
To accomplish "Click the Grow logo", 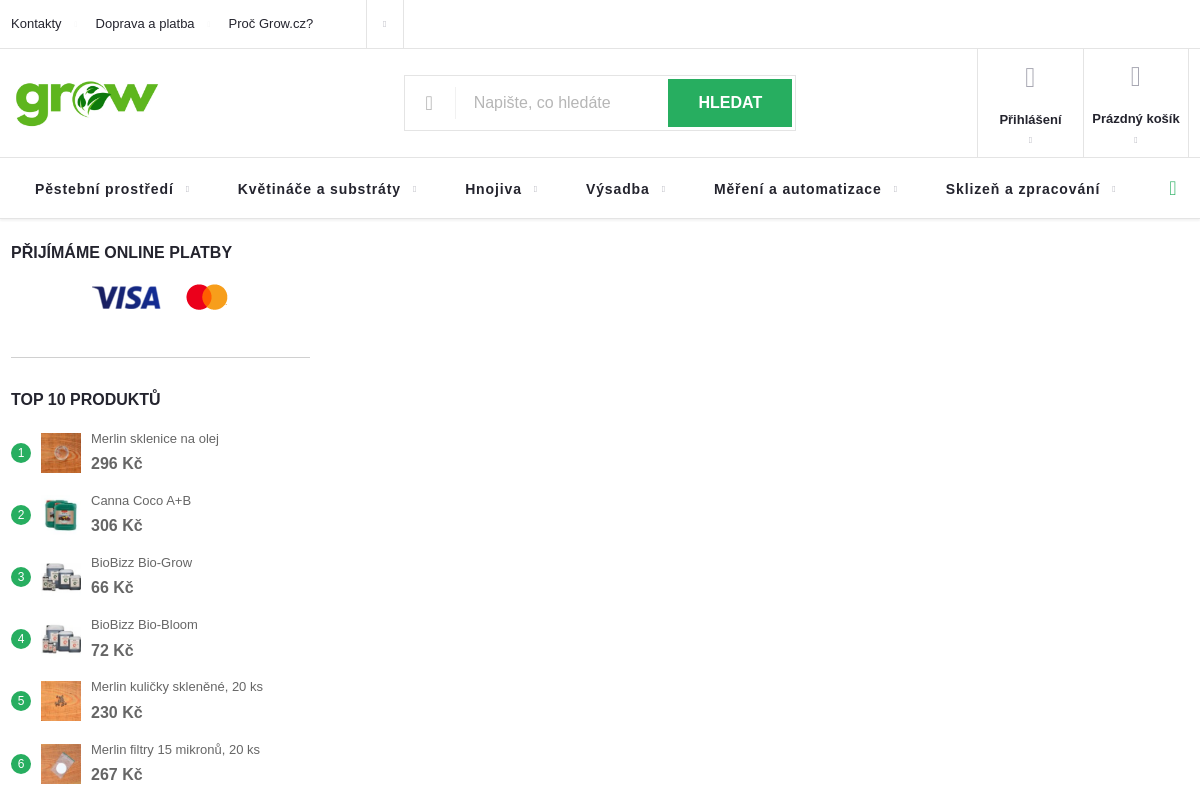I will 87,103.
